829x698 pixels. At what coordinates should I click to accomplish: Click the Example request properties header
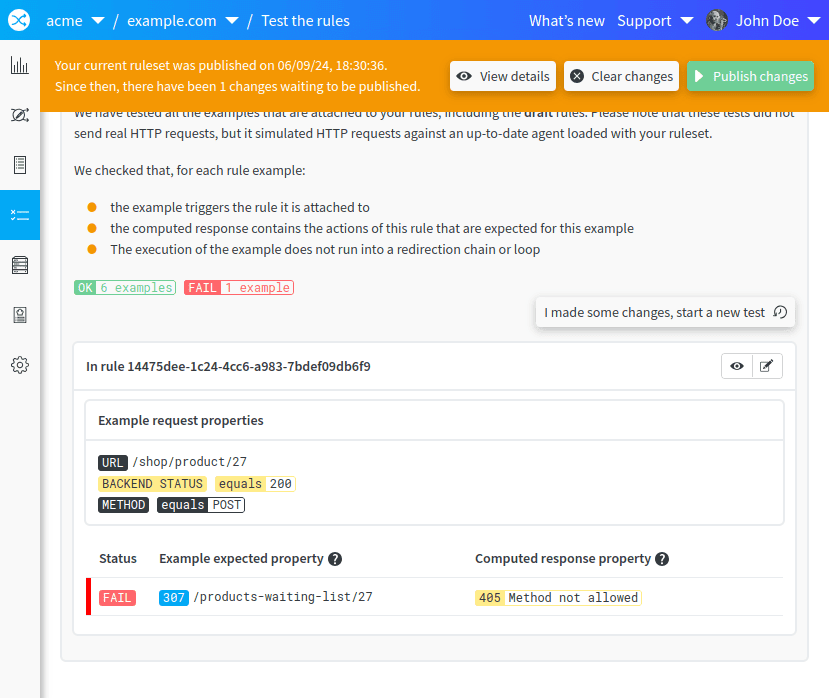pos(181,420)
